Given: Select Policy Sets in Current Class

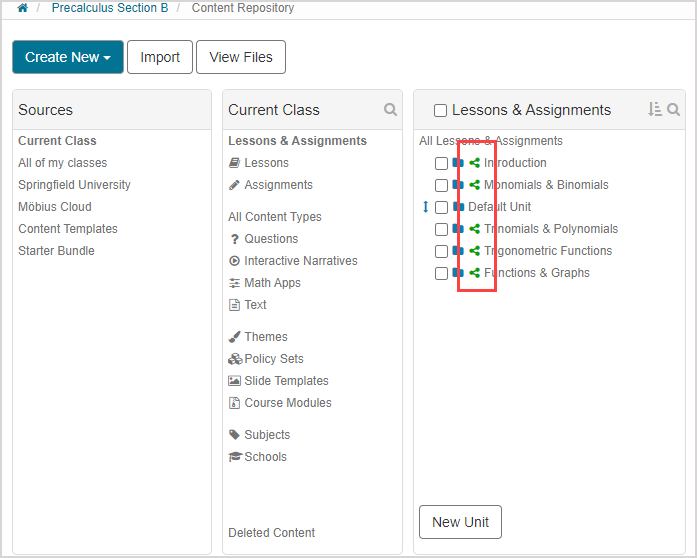Looking at the screenshot, I should (x=273, y=359).
